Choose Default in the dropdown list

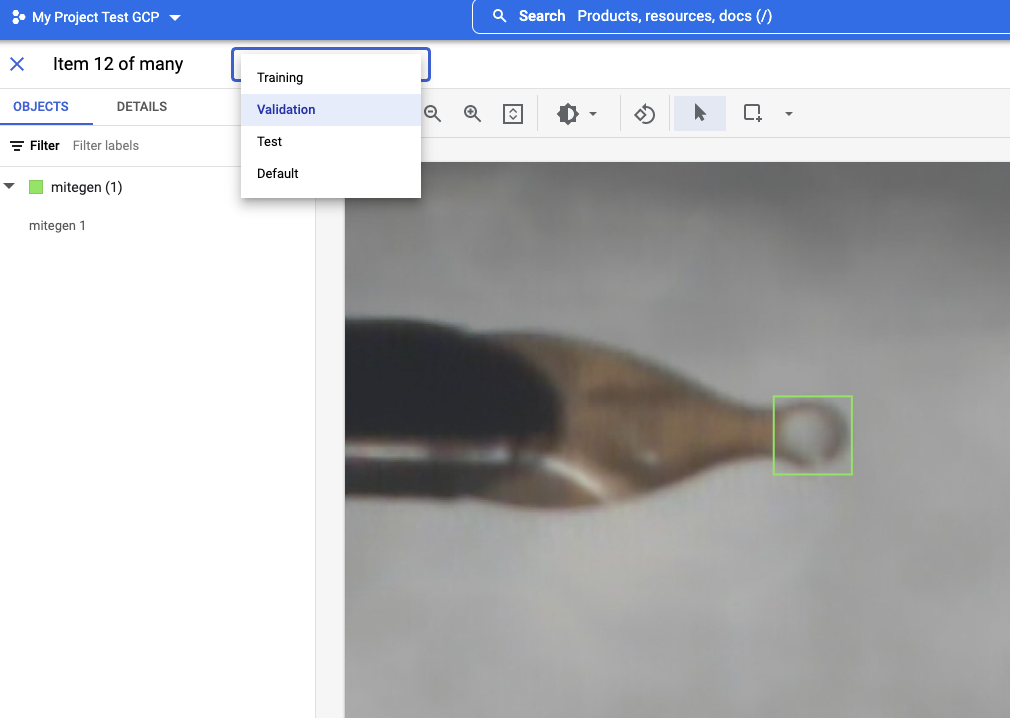[330, 174]
